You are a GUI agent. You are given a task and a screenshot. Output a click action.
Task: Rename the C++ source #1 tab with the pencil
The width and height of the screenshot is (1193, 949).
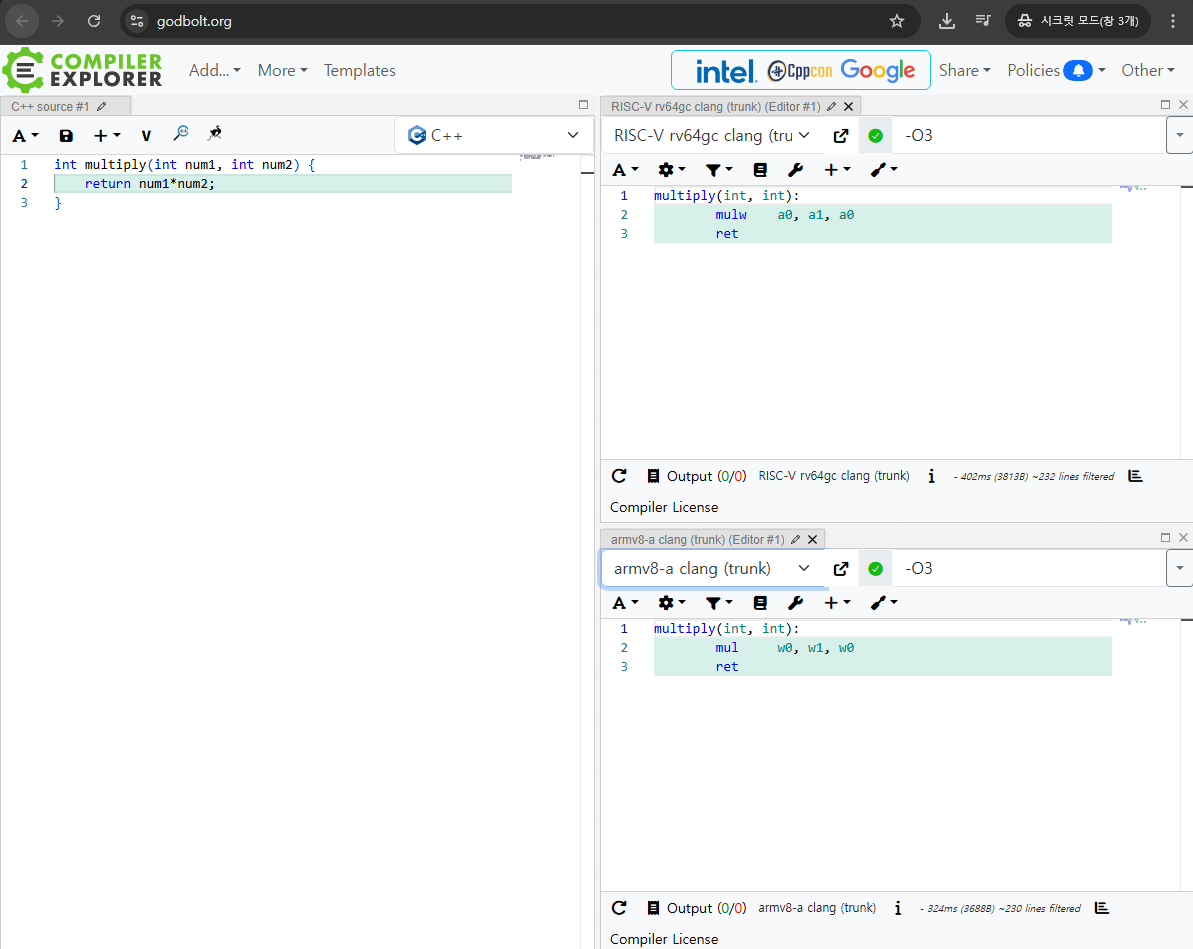(x=101, y=106)
